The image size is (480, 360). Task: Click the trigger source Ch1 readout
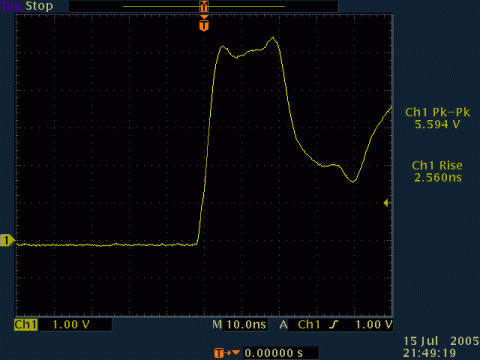point(309,324)
